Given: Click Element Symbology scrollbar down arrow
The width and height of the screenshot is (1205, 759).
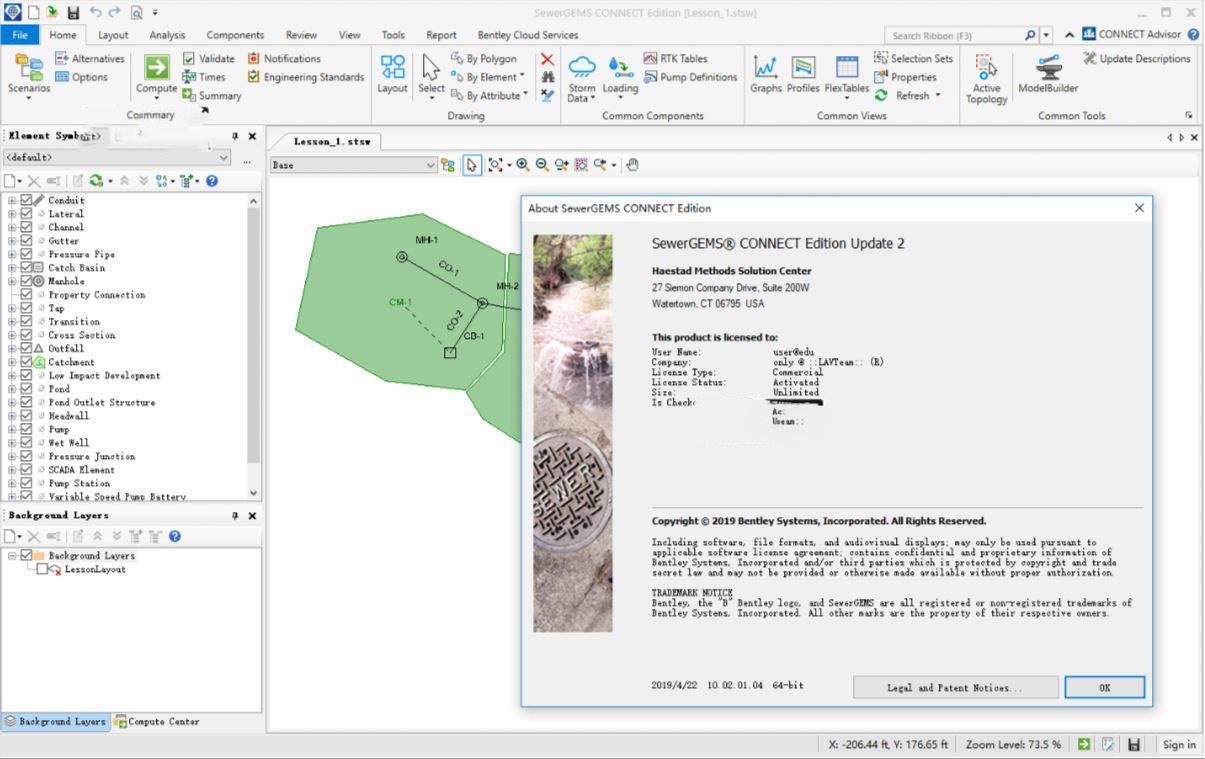Looking at the screenshot, I should click(253, 493).
